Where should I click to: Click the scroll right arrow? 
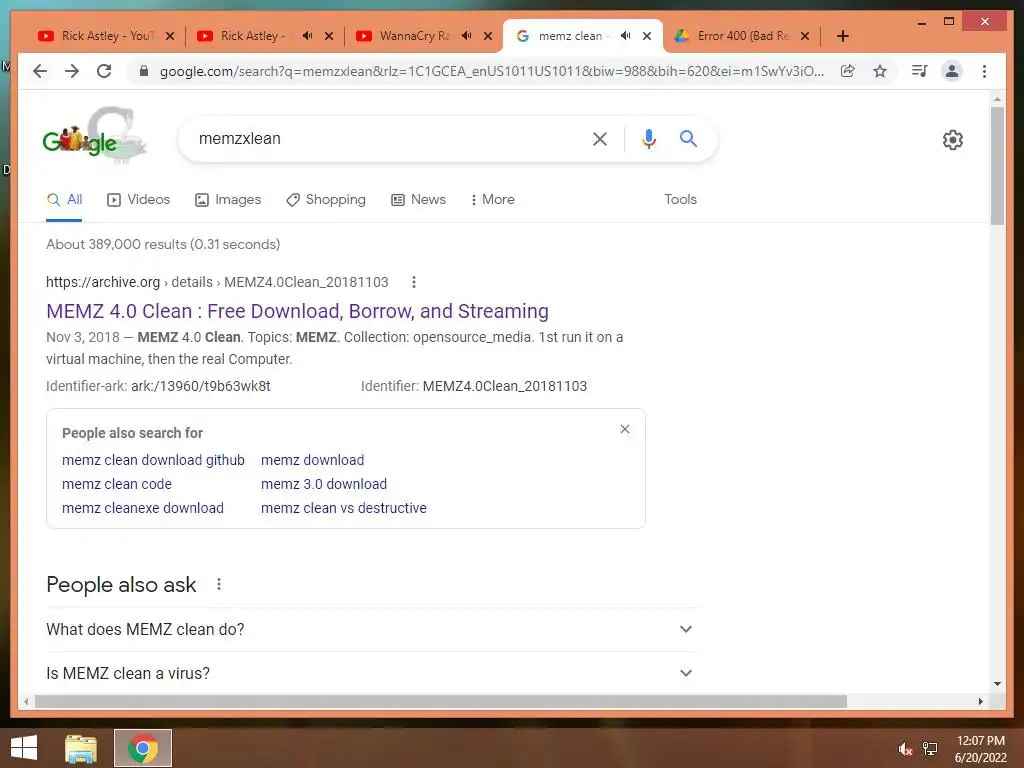point(980,701)
